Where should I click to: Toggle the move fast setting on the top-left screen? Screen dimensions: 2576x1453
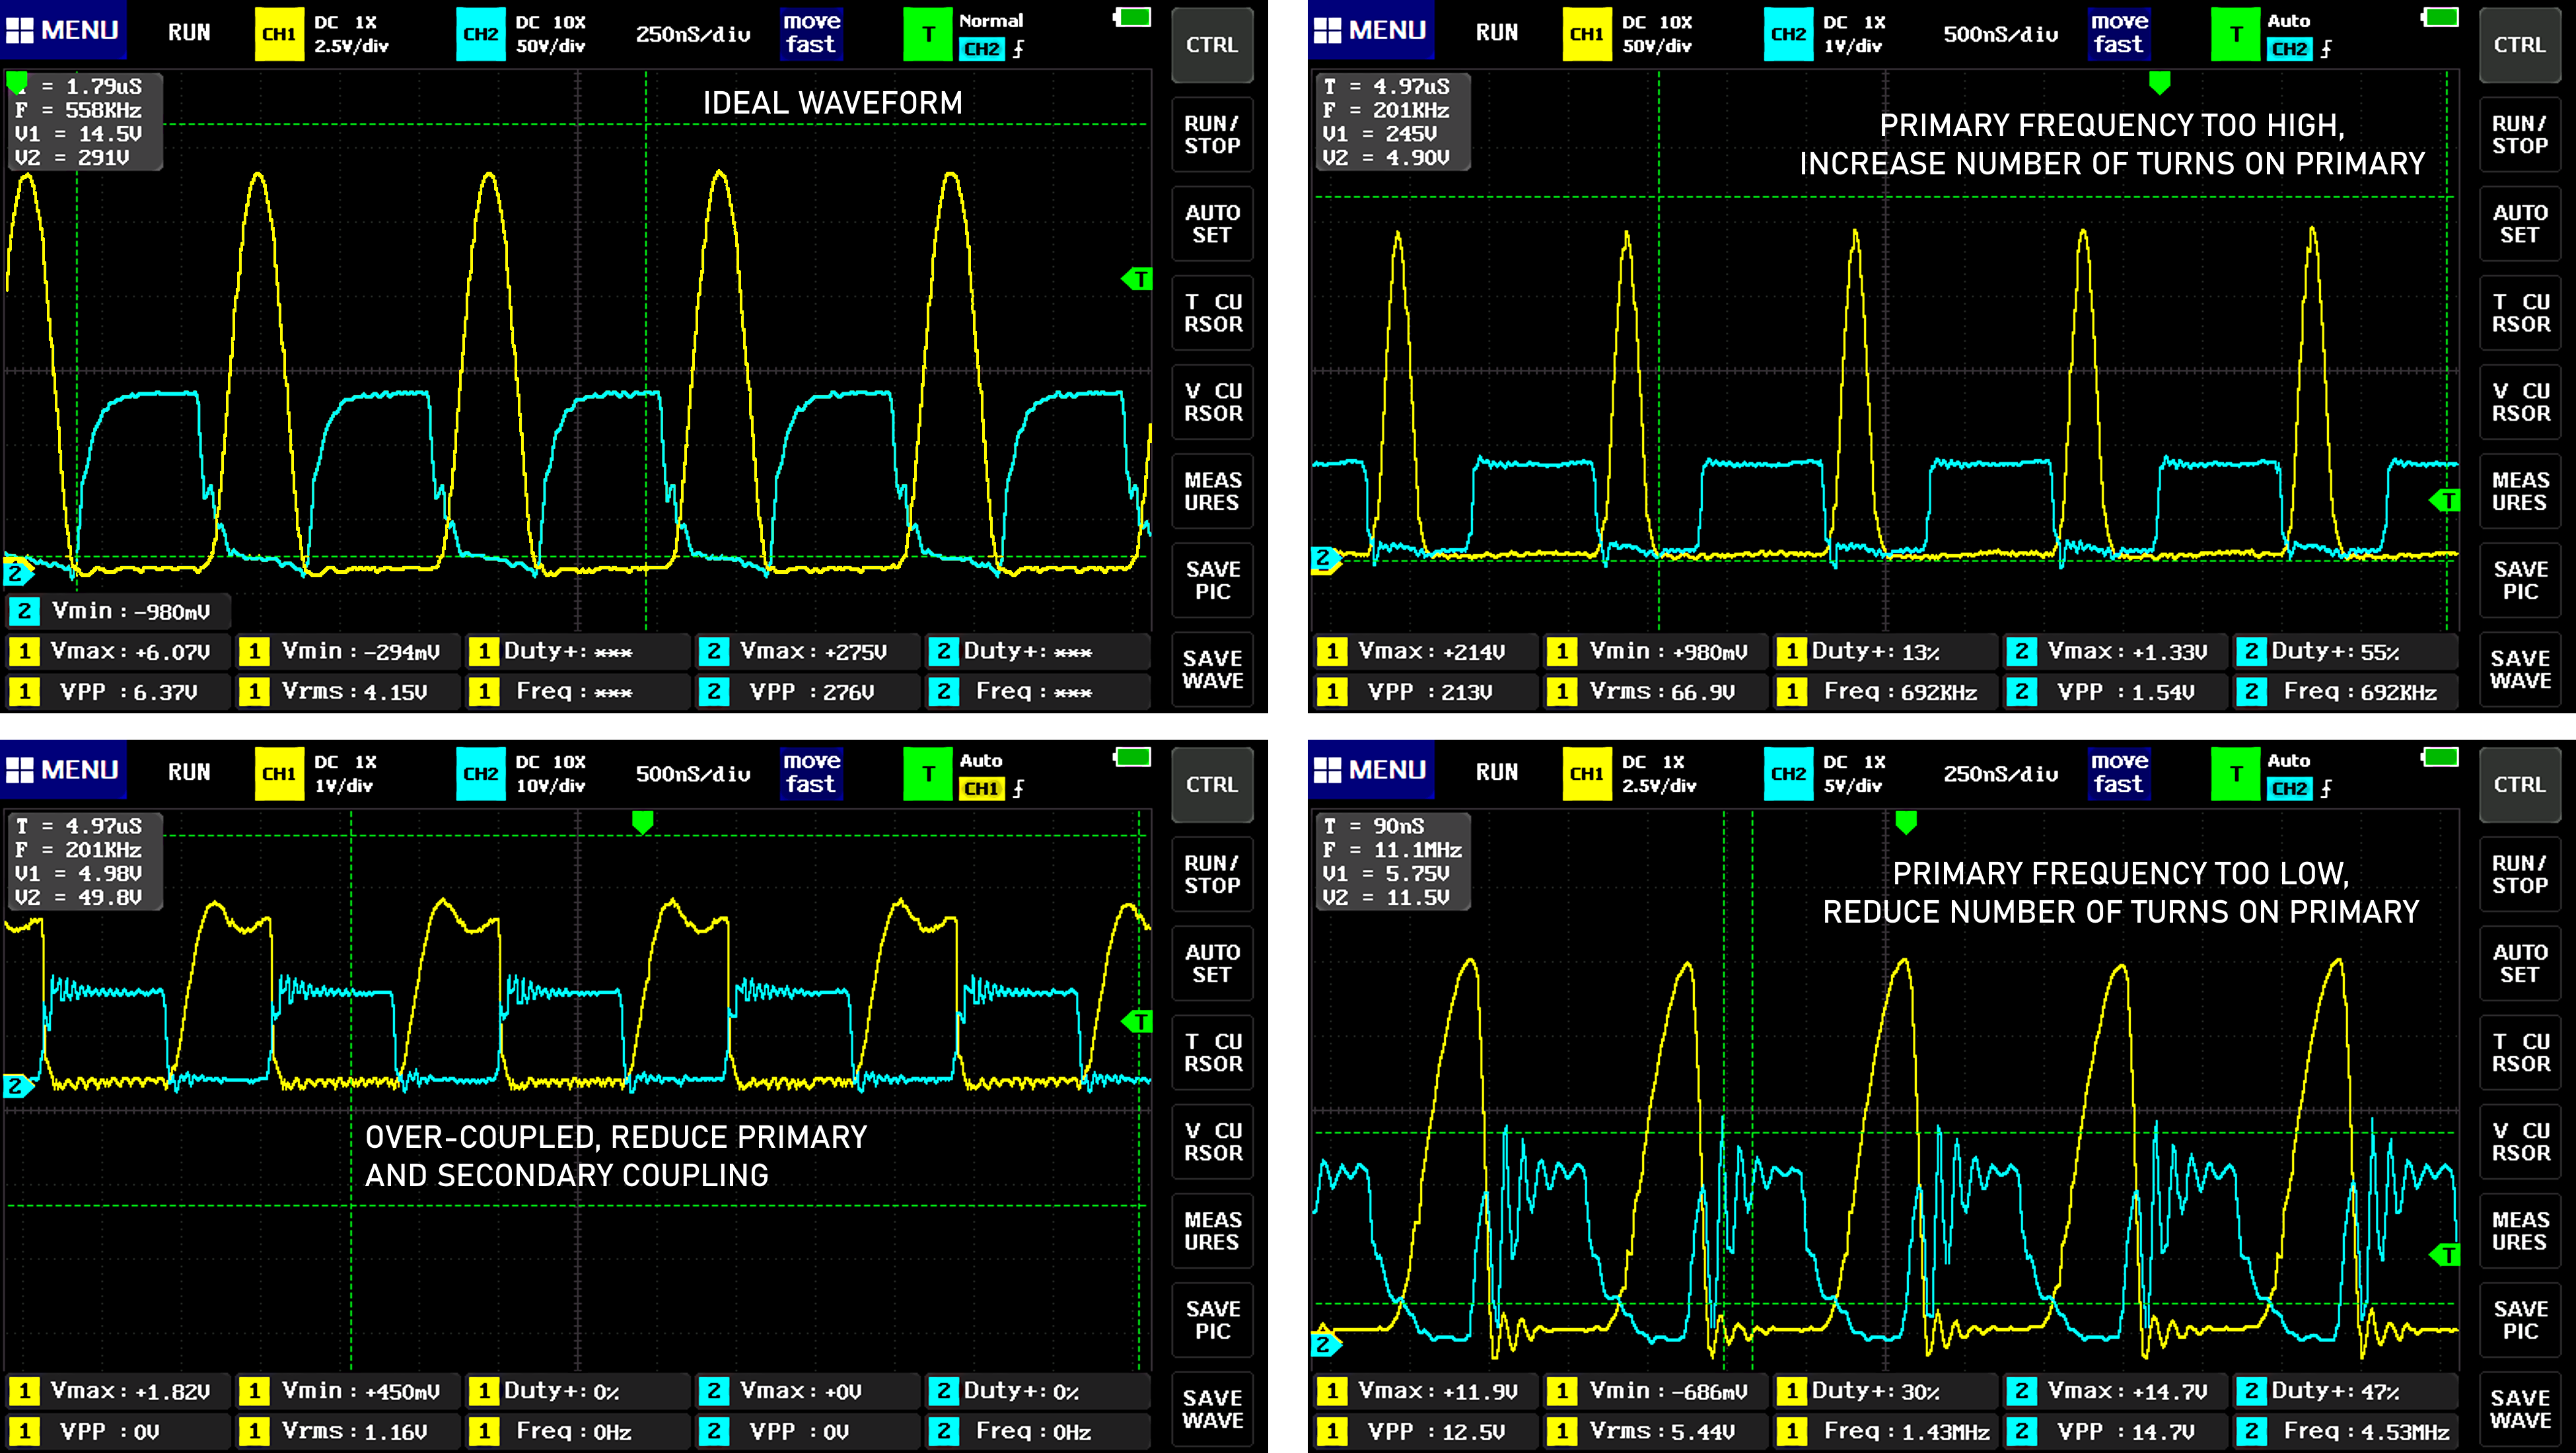tap(810, 34)
